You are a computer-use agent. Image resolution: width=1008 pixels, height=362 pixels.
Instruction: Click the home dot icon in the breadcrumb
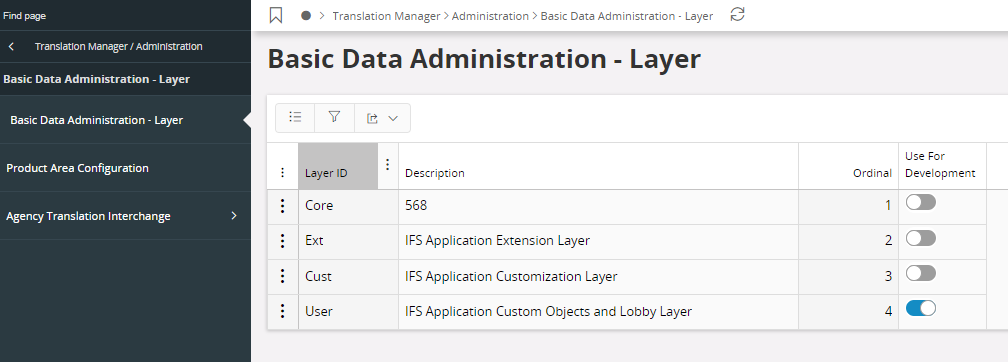coord(306,15)
